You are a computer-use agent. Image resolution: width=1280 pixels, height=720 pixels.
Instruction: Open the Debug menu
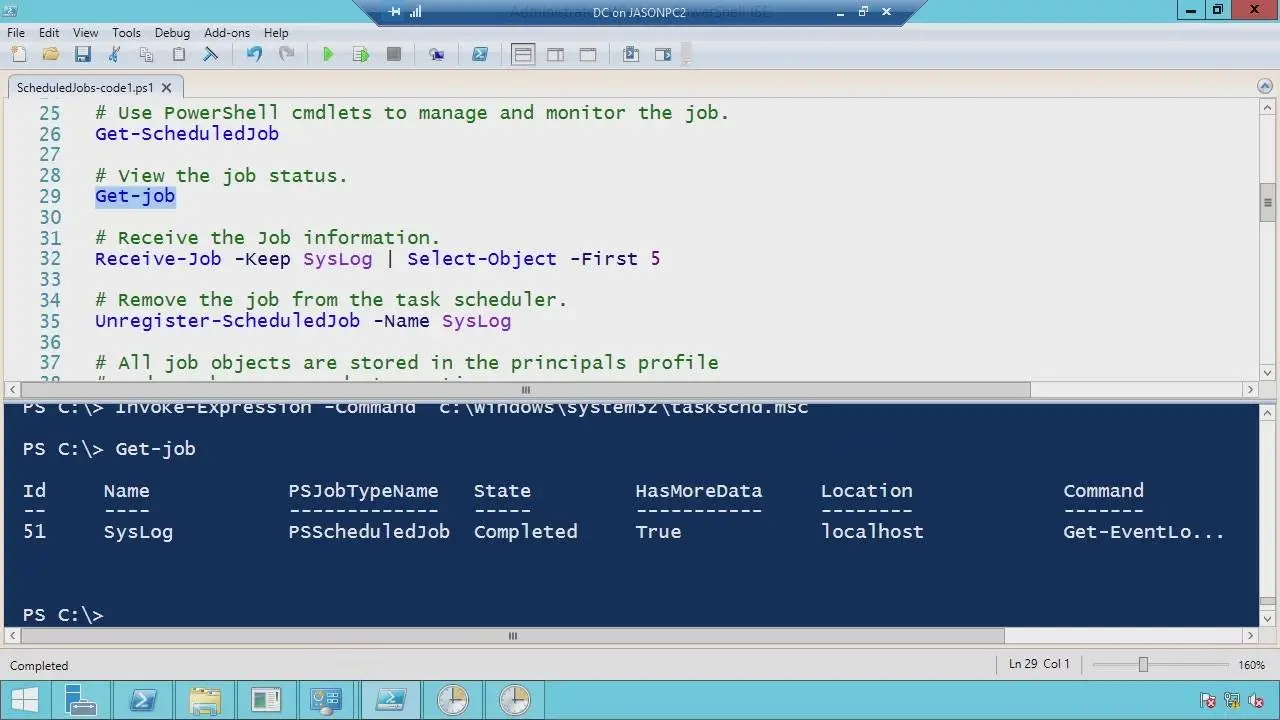coord(172,32)
